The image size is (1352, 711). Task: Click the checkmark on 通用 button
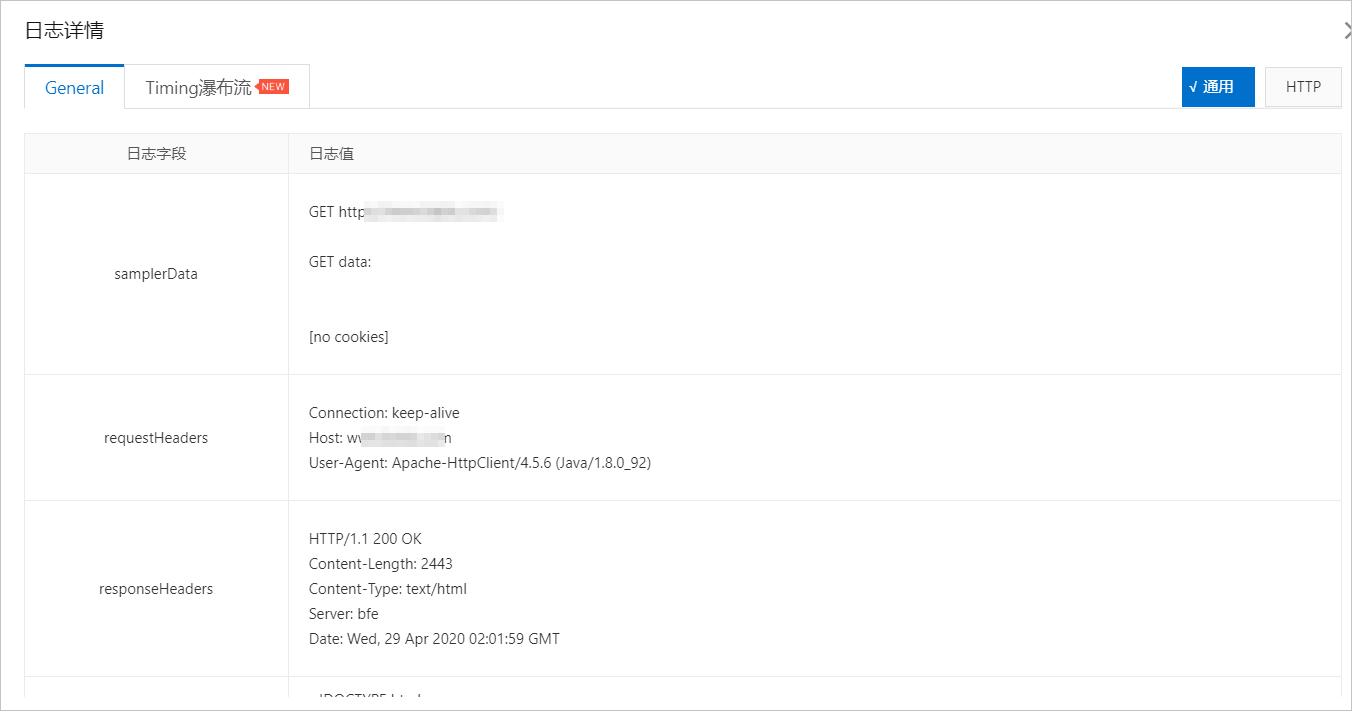pos(1193,87)
